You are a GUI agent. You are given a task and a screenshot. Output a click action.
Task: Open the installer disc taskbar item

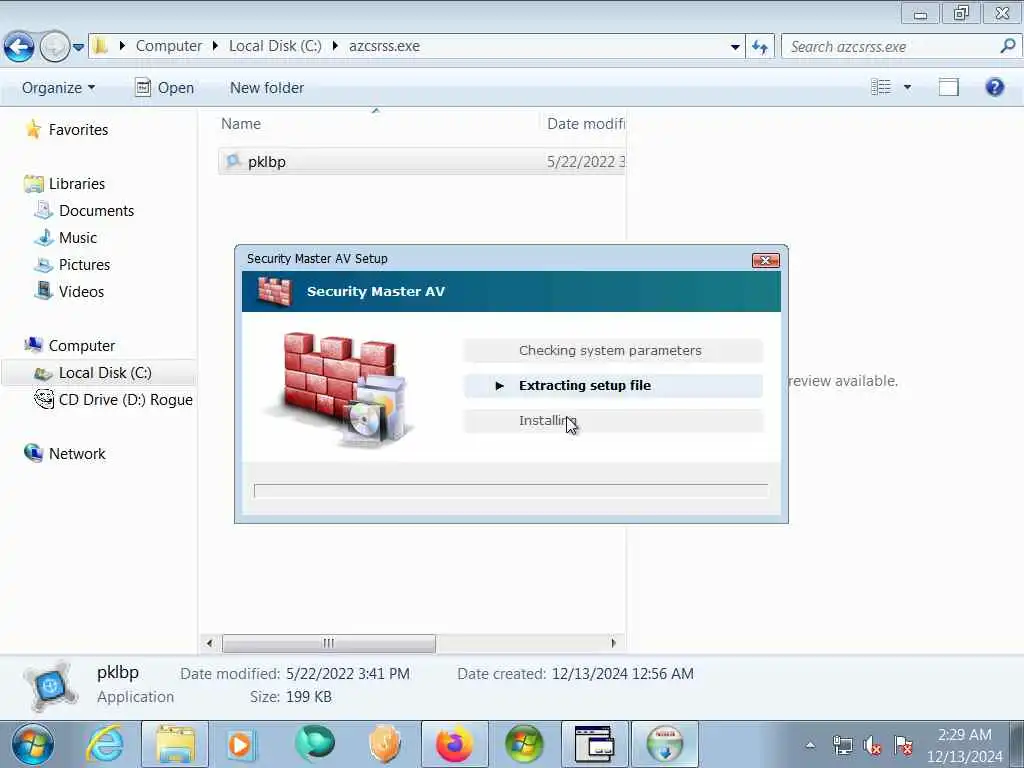tap(664, 744)
